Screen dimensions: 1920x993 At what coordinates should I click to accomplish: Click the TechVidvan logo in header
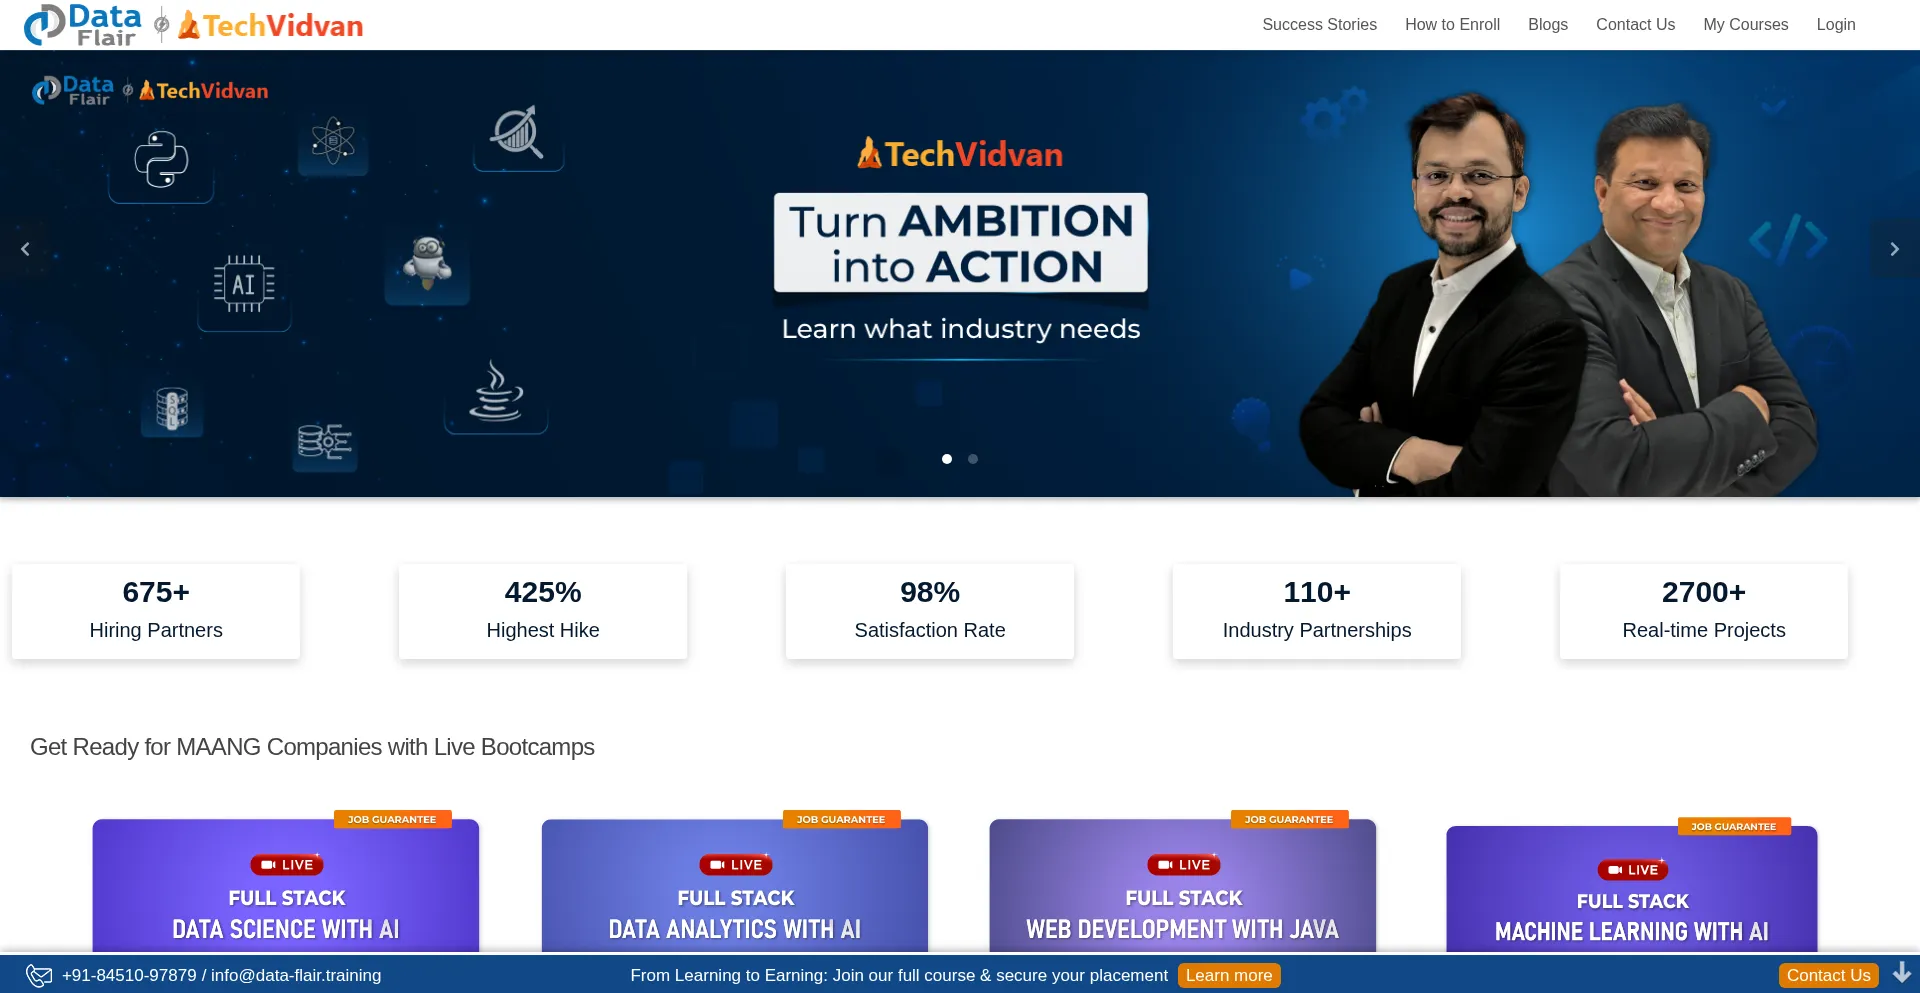tap(270, 26)
